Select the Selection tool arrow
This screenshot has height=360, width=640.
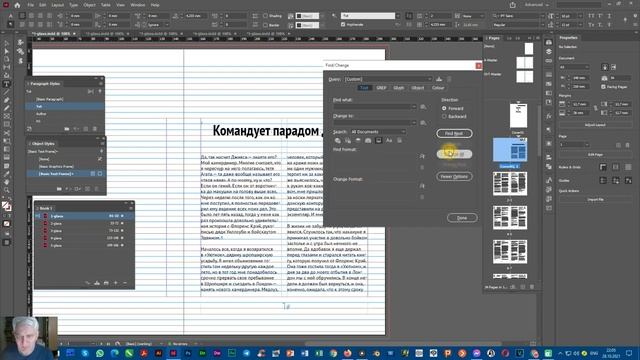(x=7, y=43)
